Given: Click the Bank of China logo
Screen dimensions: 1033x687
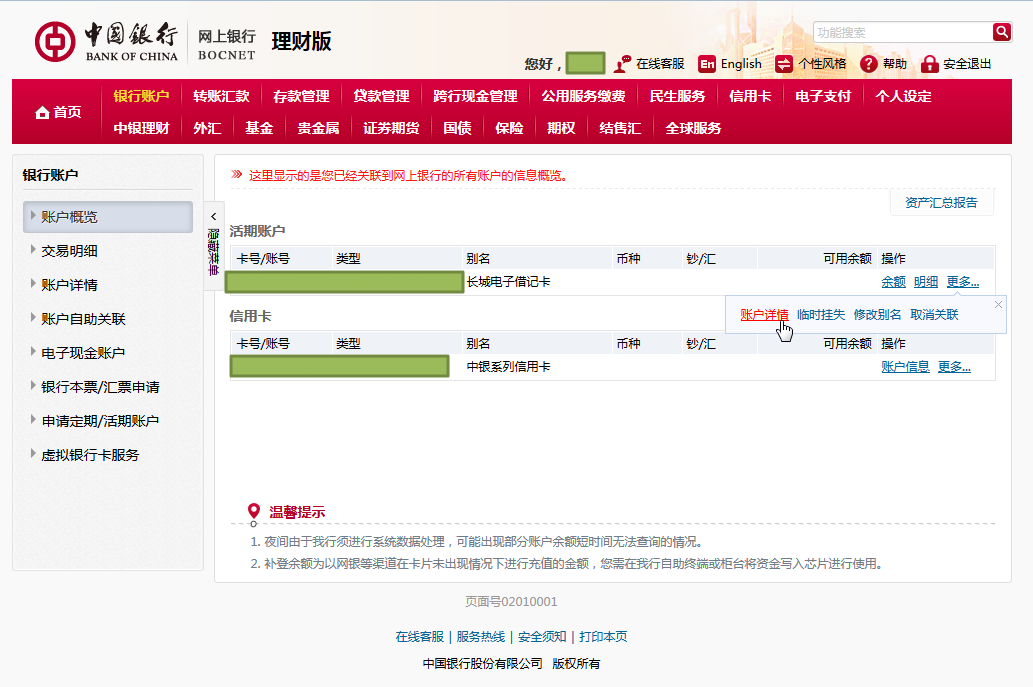Looking at the screenshot, I should [106, 41].
